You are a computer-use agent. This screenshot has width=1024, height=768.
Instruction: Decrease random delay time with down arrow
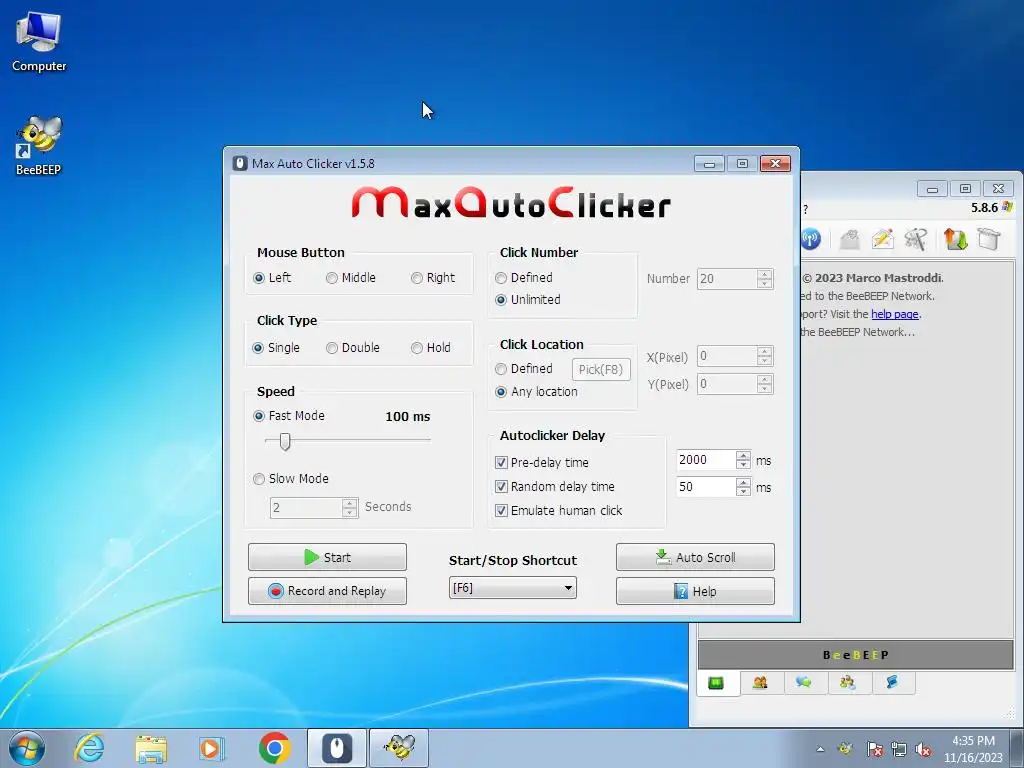[743, 491]
